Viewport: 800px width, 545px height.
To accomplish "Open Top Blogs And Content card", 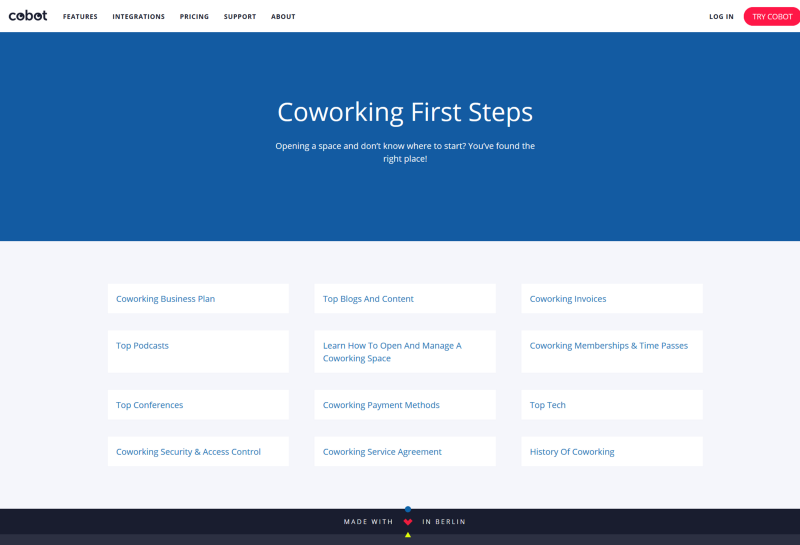I will [x=405, y=299].
